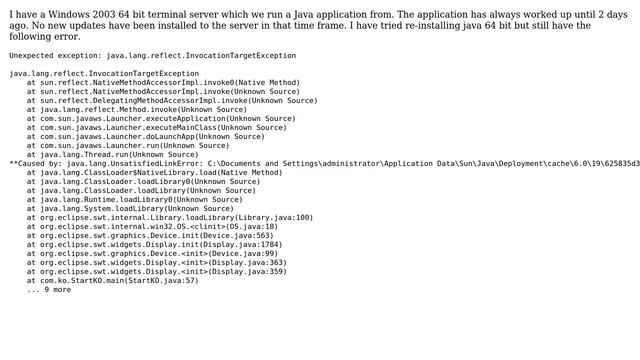Click the "Device.<init>(Device.java:99)" line

(x=152, y=253)
